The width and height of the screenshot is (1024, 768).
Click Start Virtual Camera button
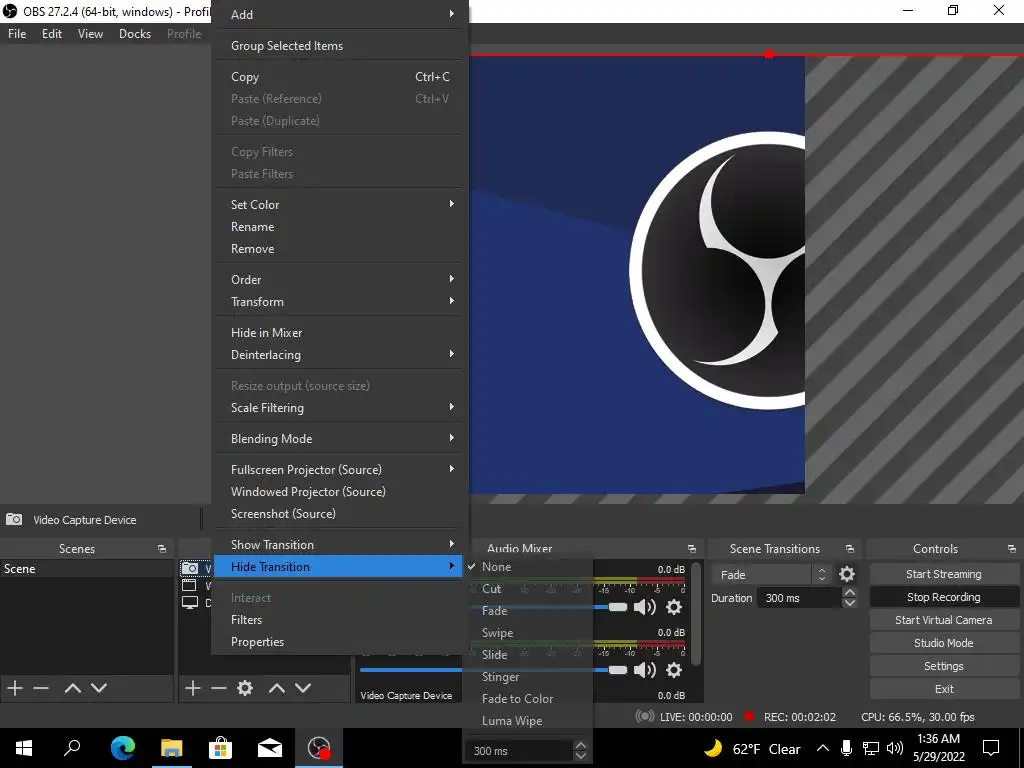(x=944, y=620)
